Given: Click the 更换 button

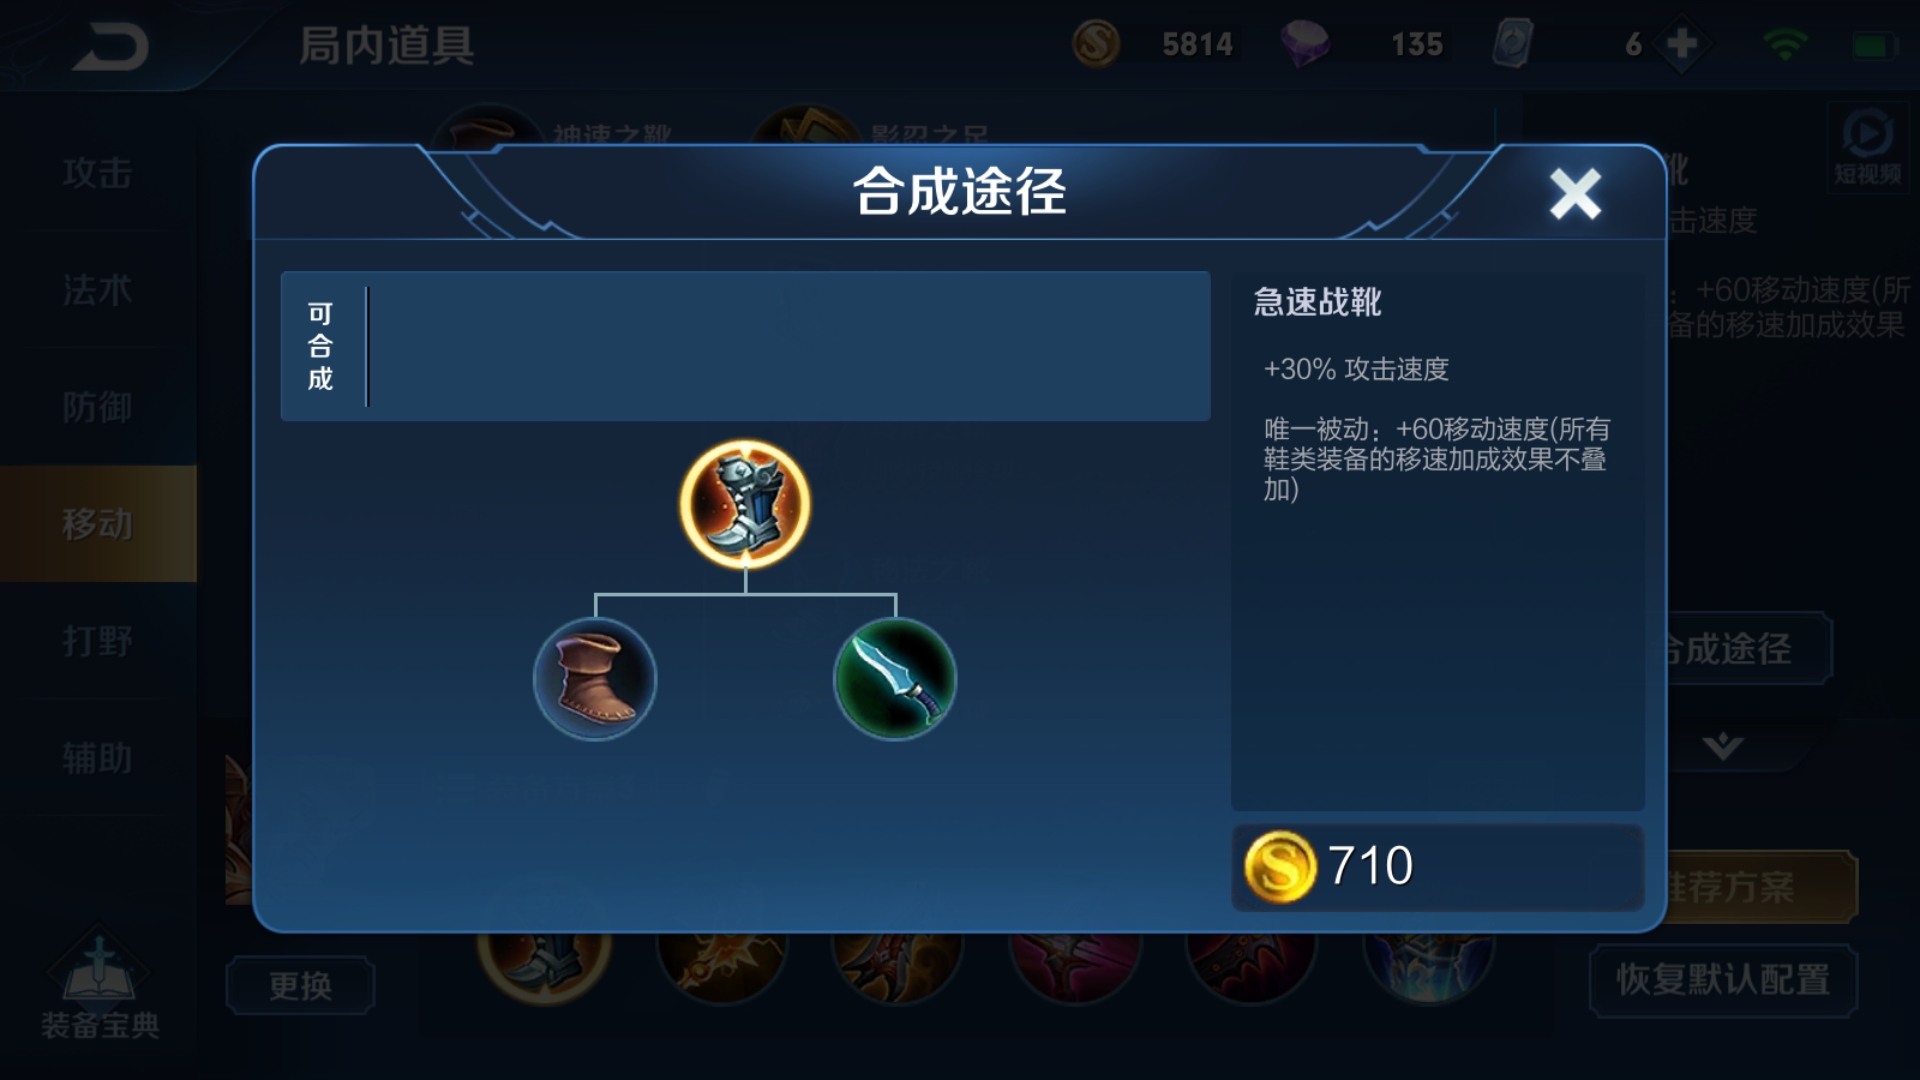Looking at the screenshot, I should (x=300, y=986).
